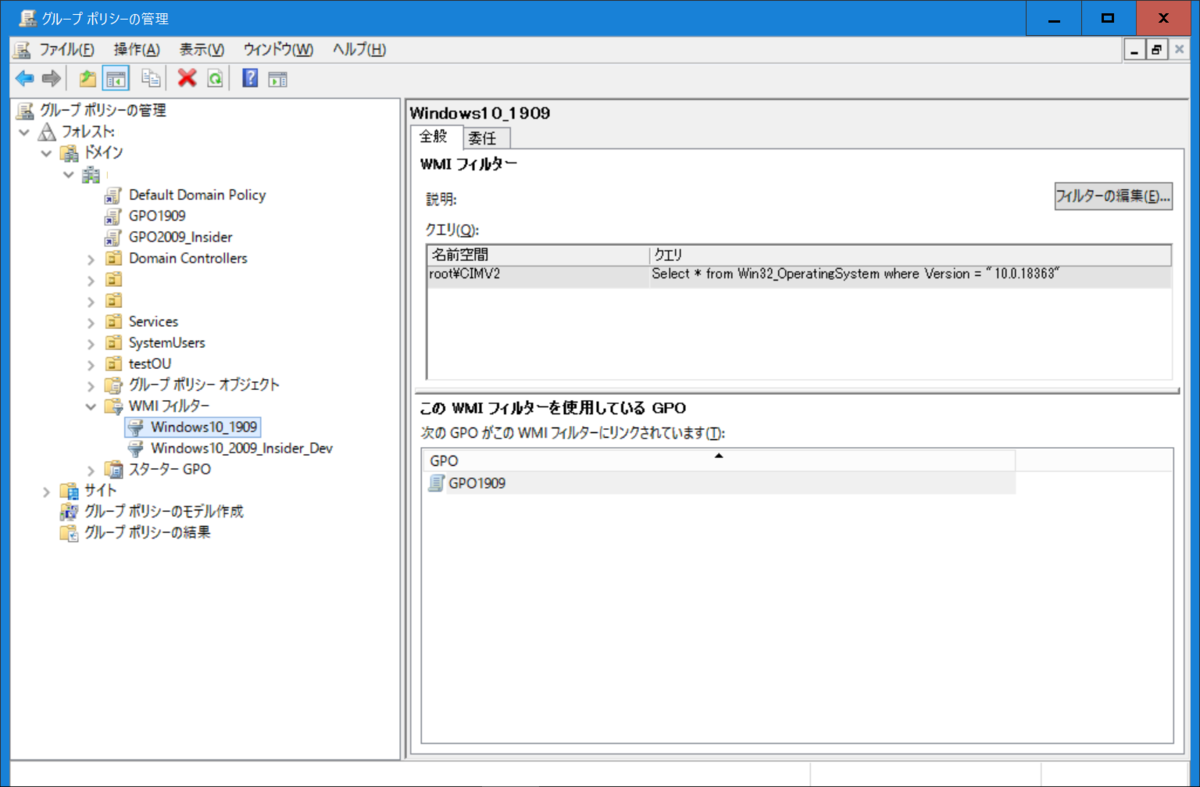
Task: Click the 名前空間 column header
Action: coord(537,255)
